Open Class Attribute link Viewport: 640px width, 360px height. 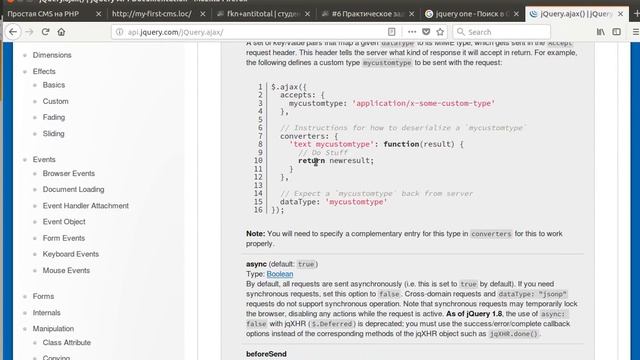click(67, 342)
